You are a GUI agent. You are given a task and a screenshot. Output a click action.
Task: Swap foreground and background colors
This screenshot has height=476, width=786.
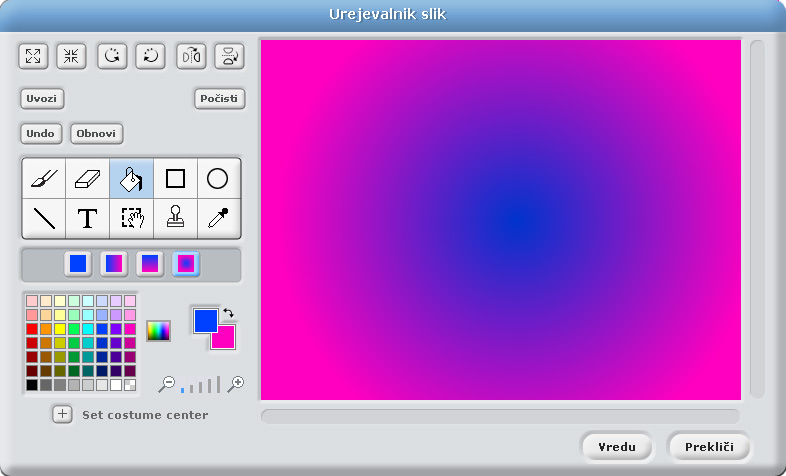click(x=228, y=313)
